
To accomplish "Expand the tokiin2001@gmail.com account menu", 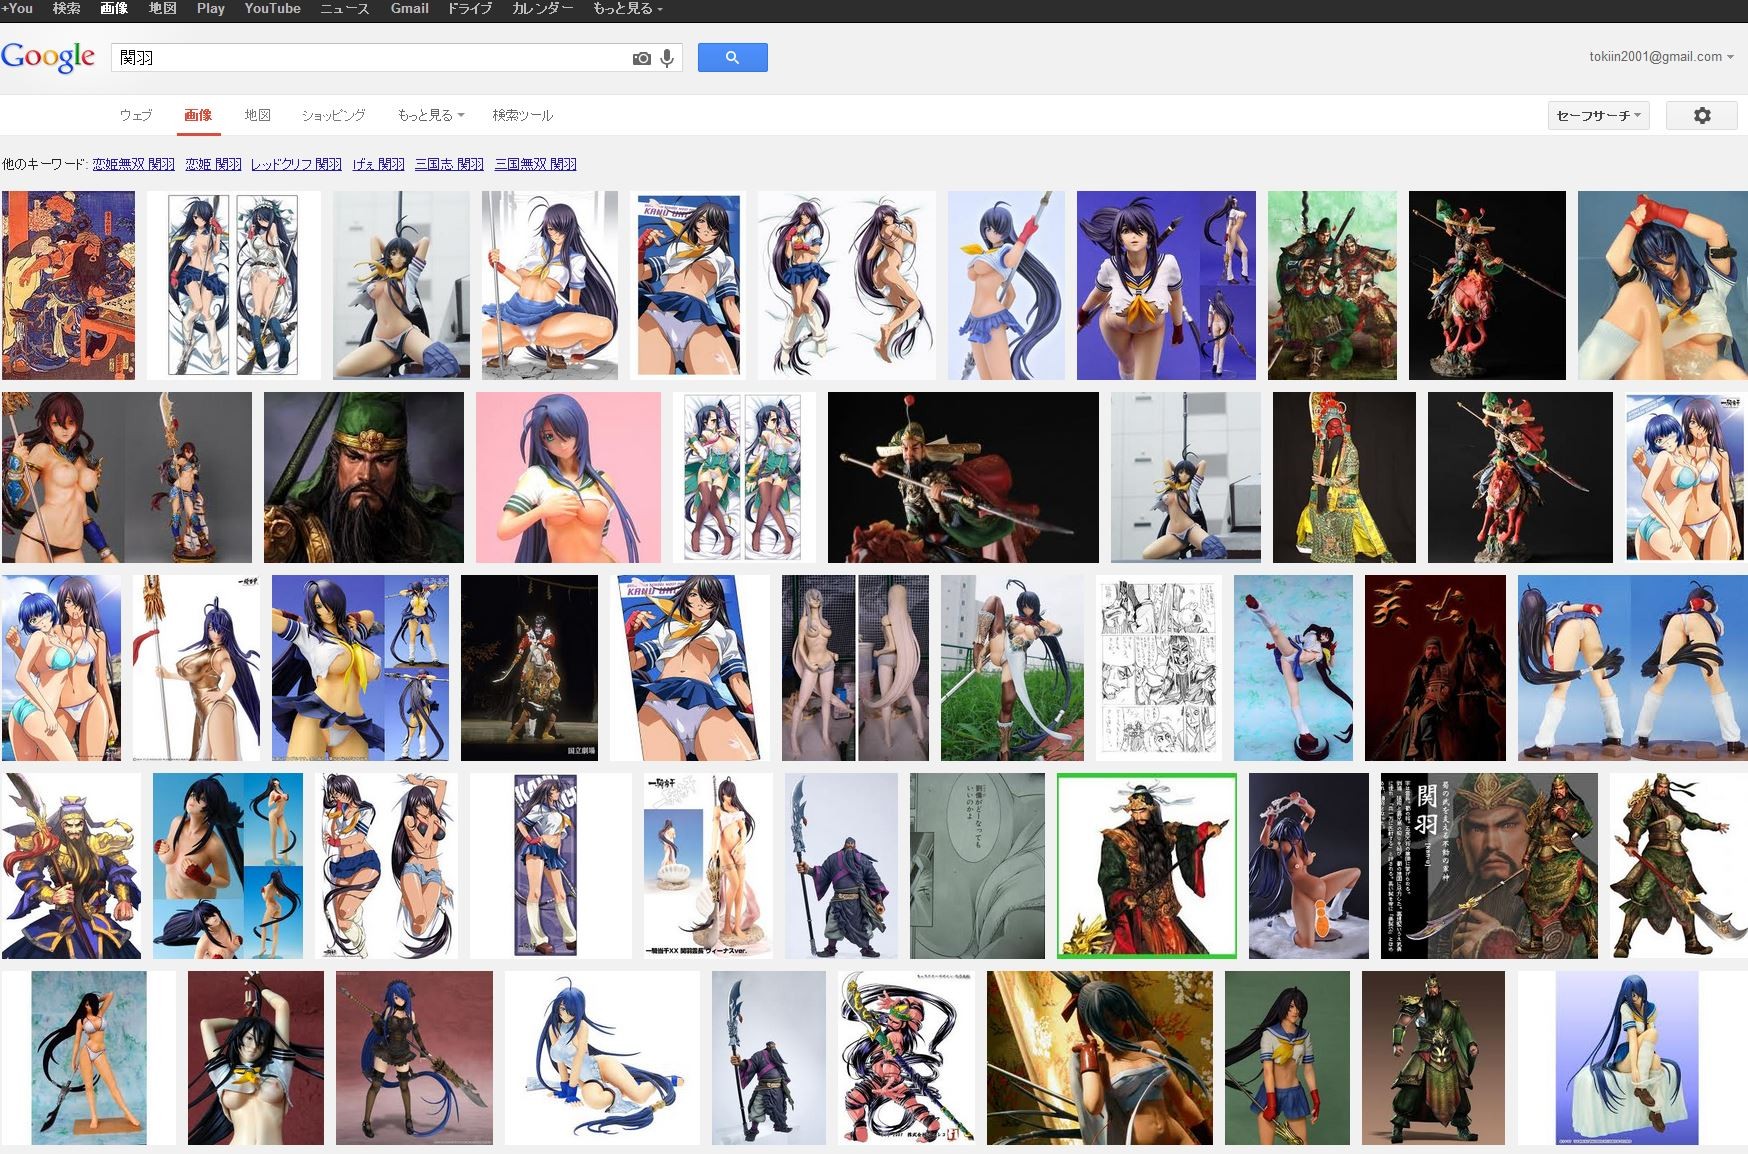I will tap(1661, 57).
